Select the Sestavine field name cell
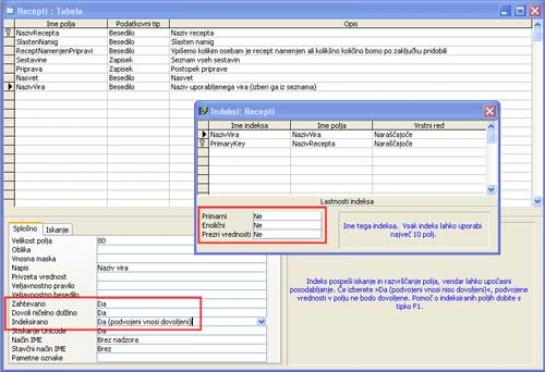545x372 pixels. [x=61, y=60]
